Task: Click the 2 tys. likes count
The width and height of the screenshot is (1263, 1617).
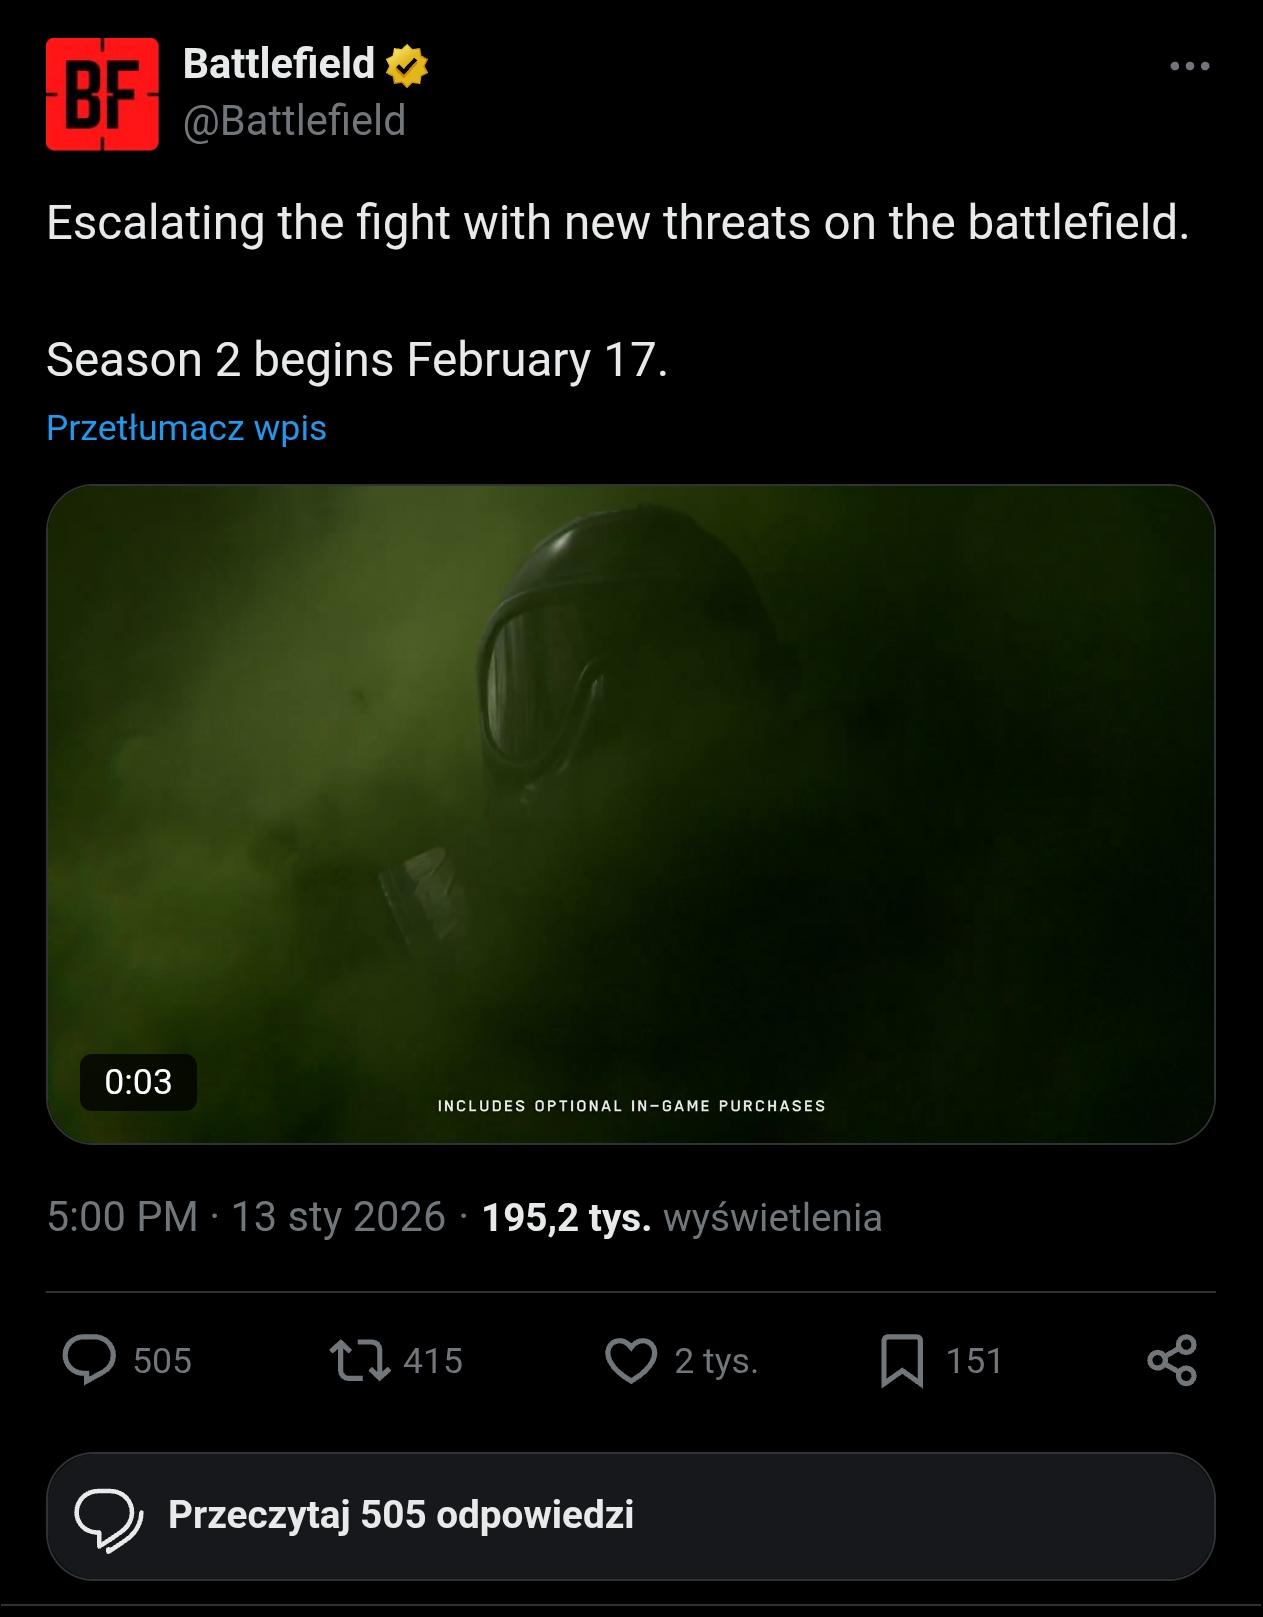Action: click(716, 1361)
